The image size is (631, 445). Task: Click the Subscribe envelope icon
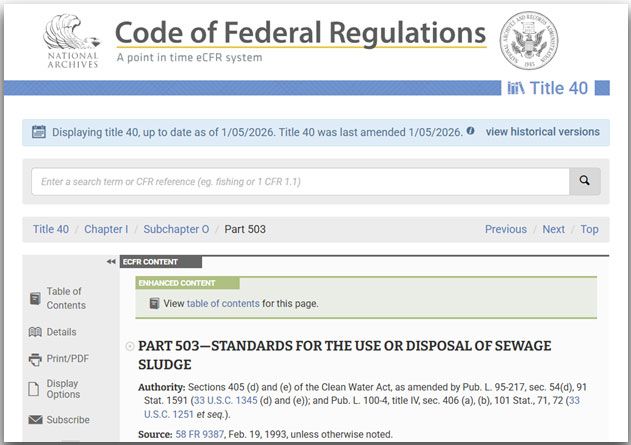[x=35, y=420]
